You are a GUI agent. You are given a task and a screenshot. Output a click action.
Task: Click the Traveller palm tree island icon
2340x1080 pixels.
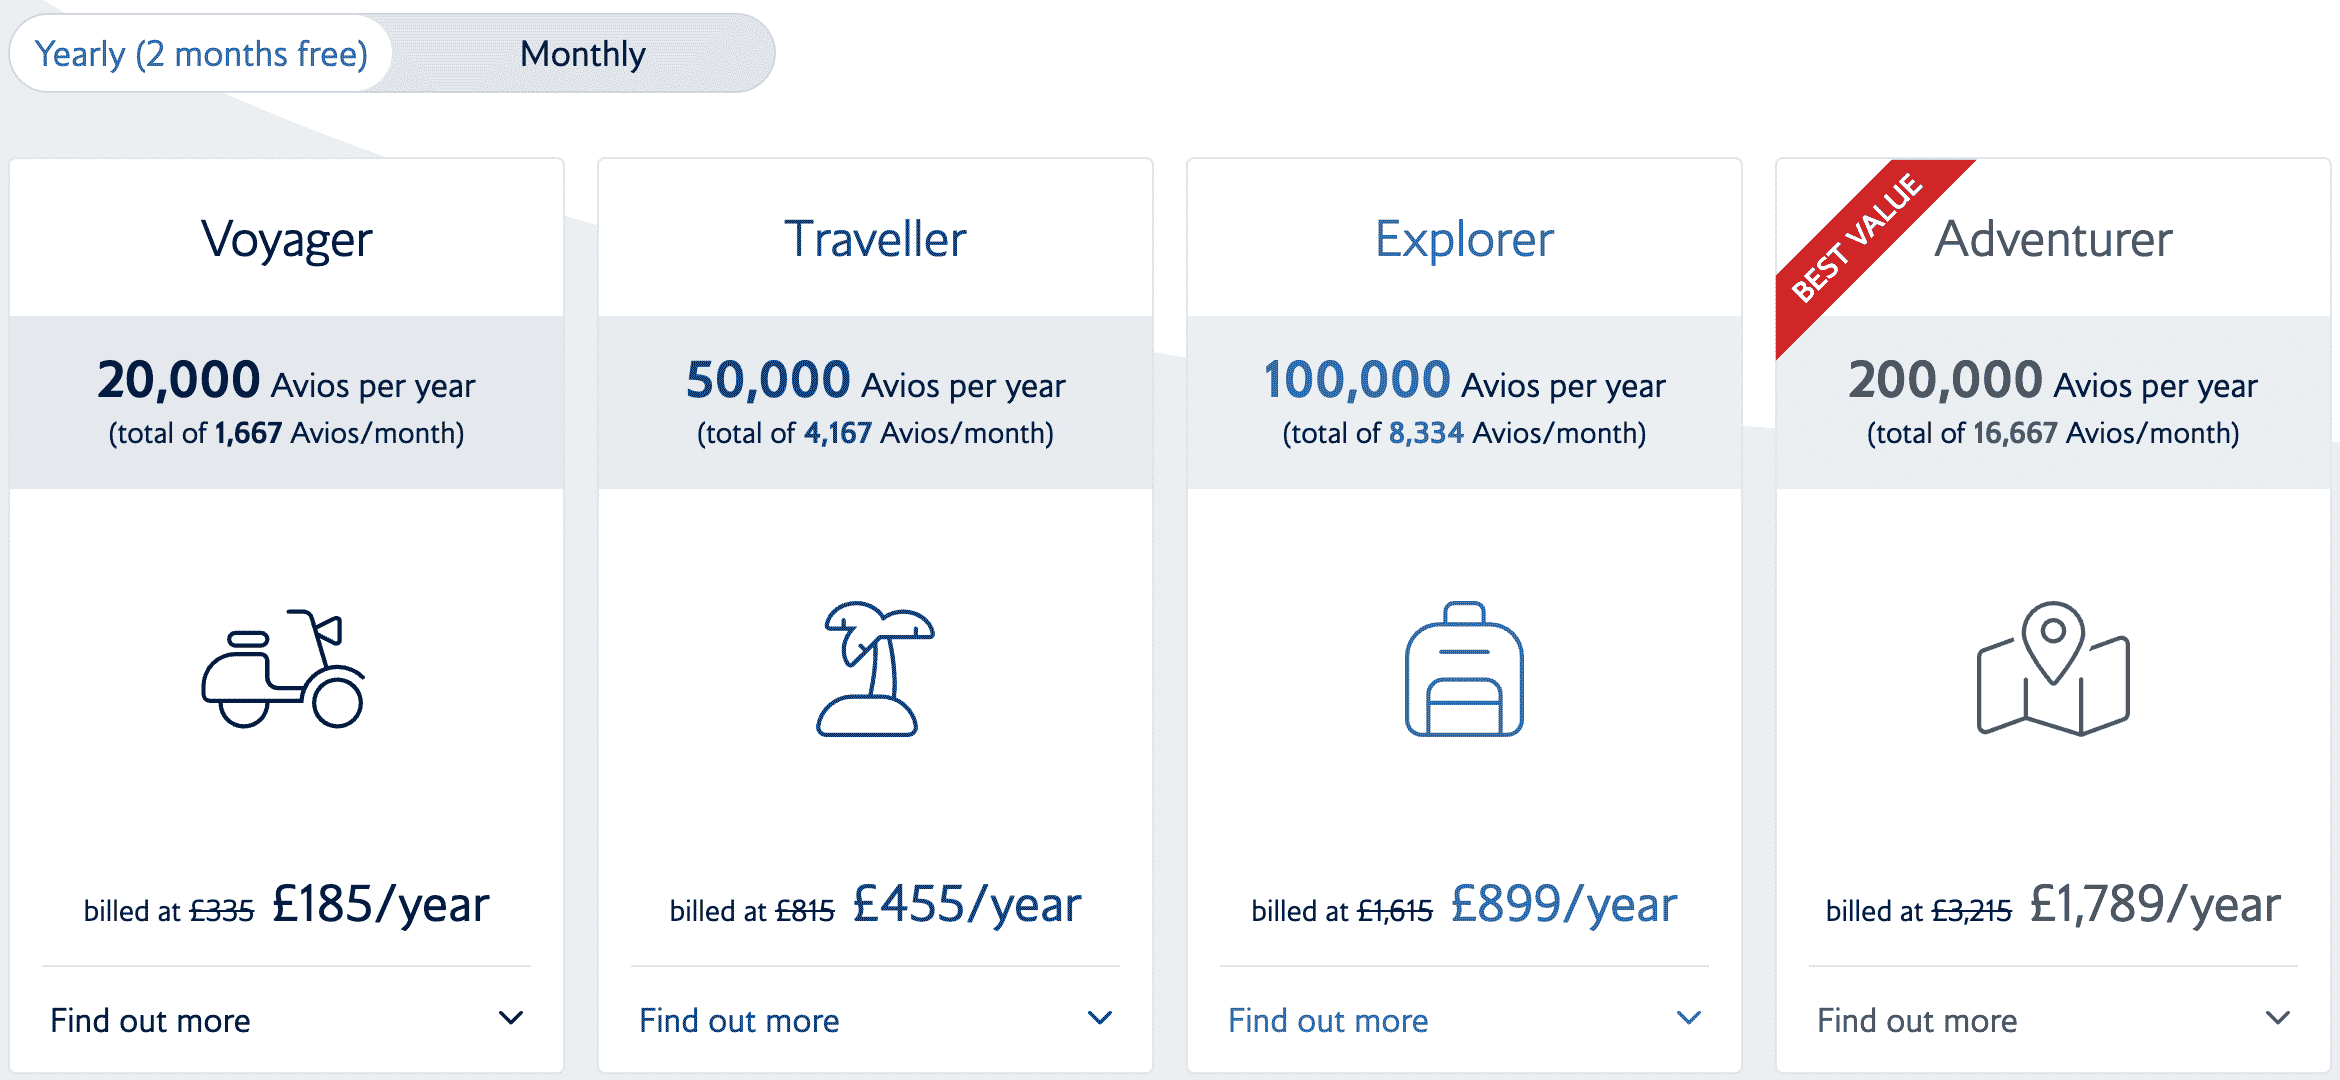(x=873, y=669)
